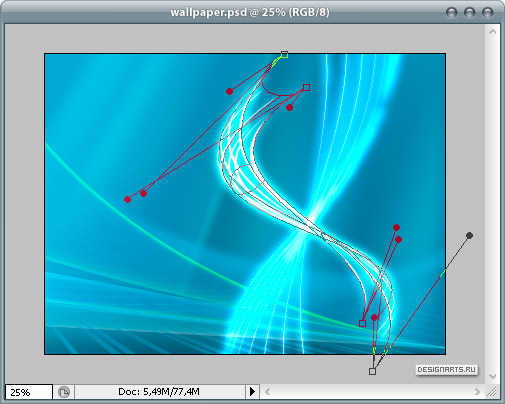Image resolution: width=505 pixels, height=404 pixels.
Task: Click the window resize grip corner
Action: (492, 392)
